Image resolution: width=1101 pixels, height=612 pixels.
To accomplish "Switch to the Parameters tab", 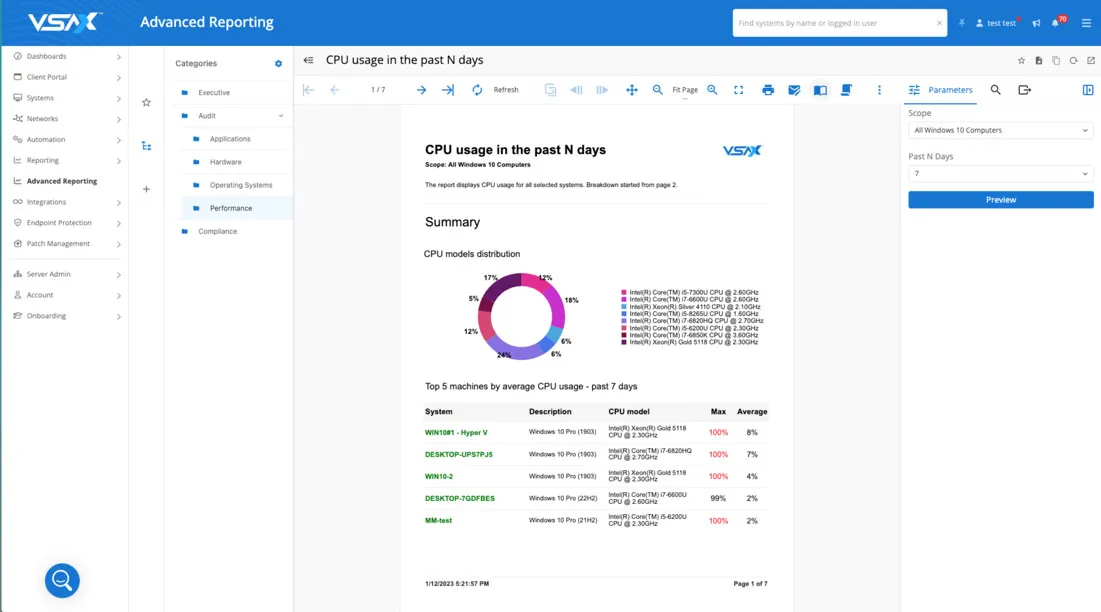I will pos(940,90).
